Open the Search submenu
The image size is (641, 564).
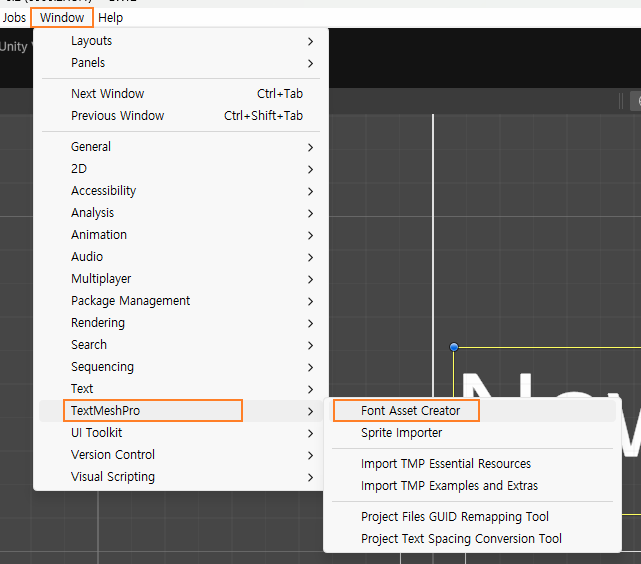click(180, 345)
